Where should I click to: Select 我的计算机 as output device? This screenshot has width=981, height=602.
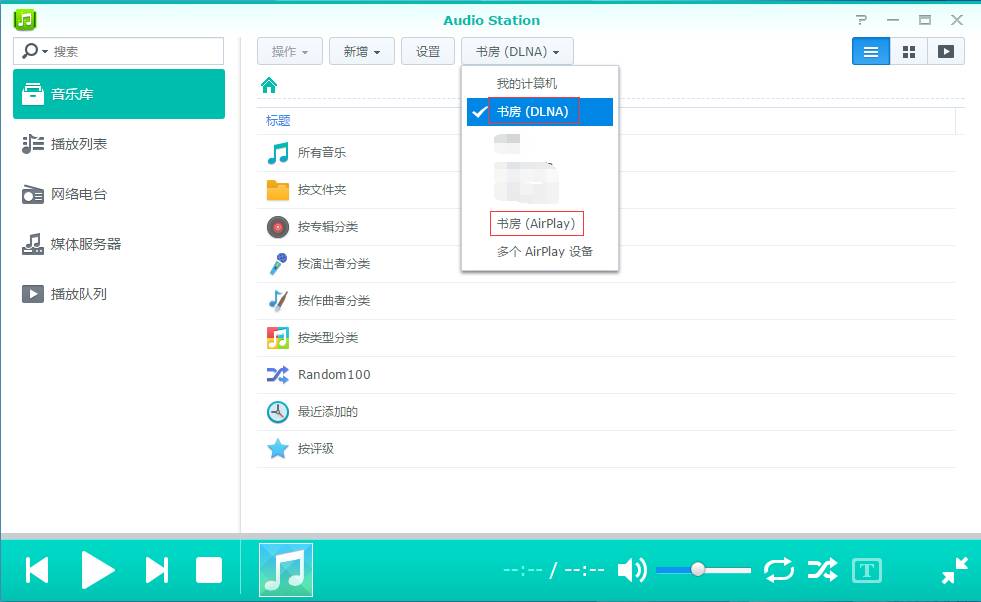540,83
